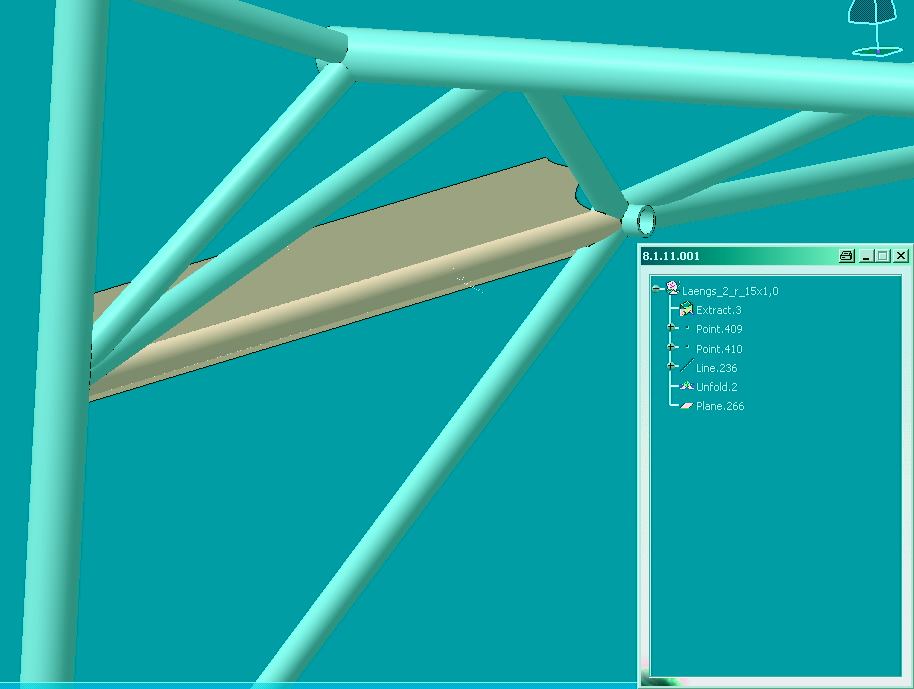Click the Extract.3 feature icon
The height and width of the screenshot is (689, 914).
(x=686, y=310)
